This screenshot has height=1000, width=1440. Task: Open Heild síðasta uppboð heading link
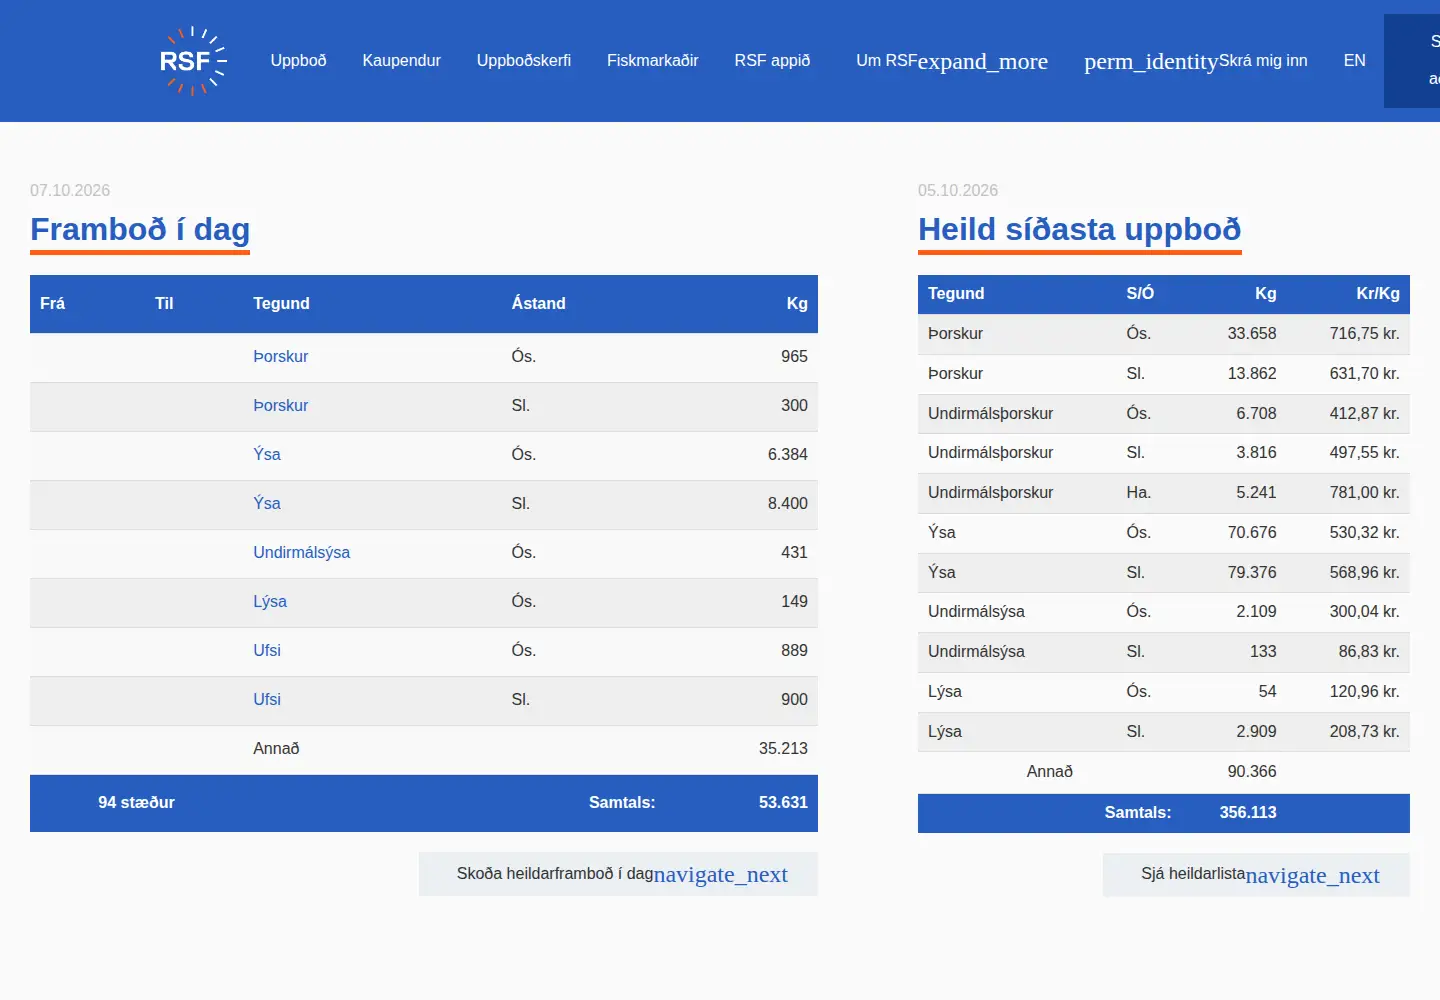(1080, 229)
